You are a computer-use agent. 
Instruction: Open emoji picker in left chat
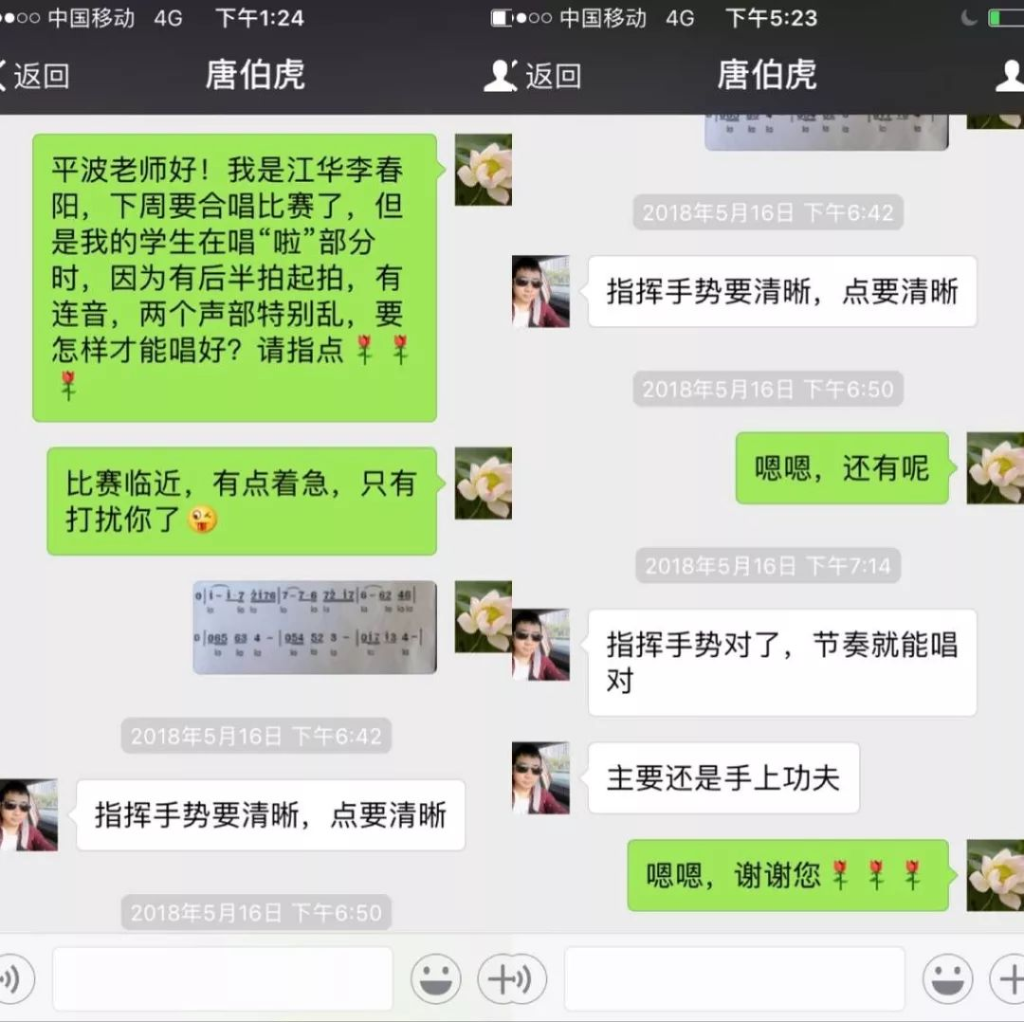pyautogui.click(x=436, y=979)
